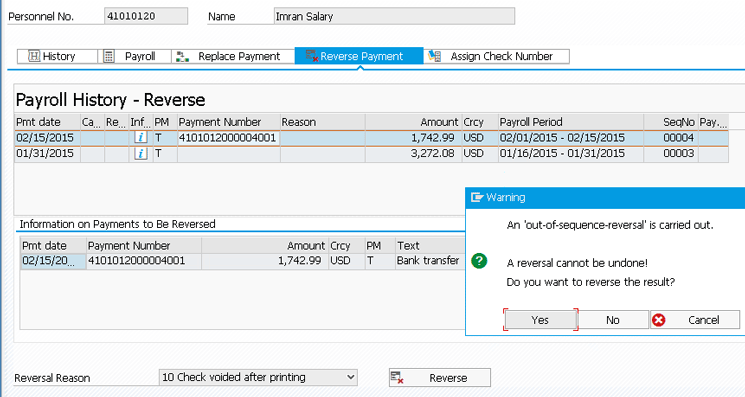Open the History tab
Viewport: 745px width, 397px height.
tap(57, 56)
